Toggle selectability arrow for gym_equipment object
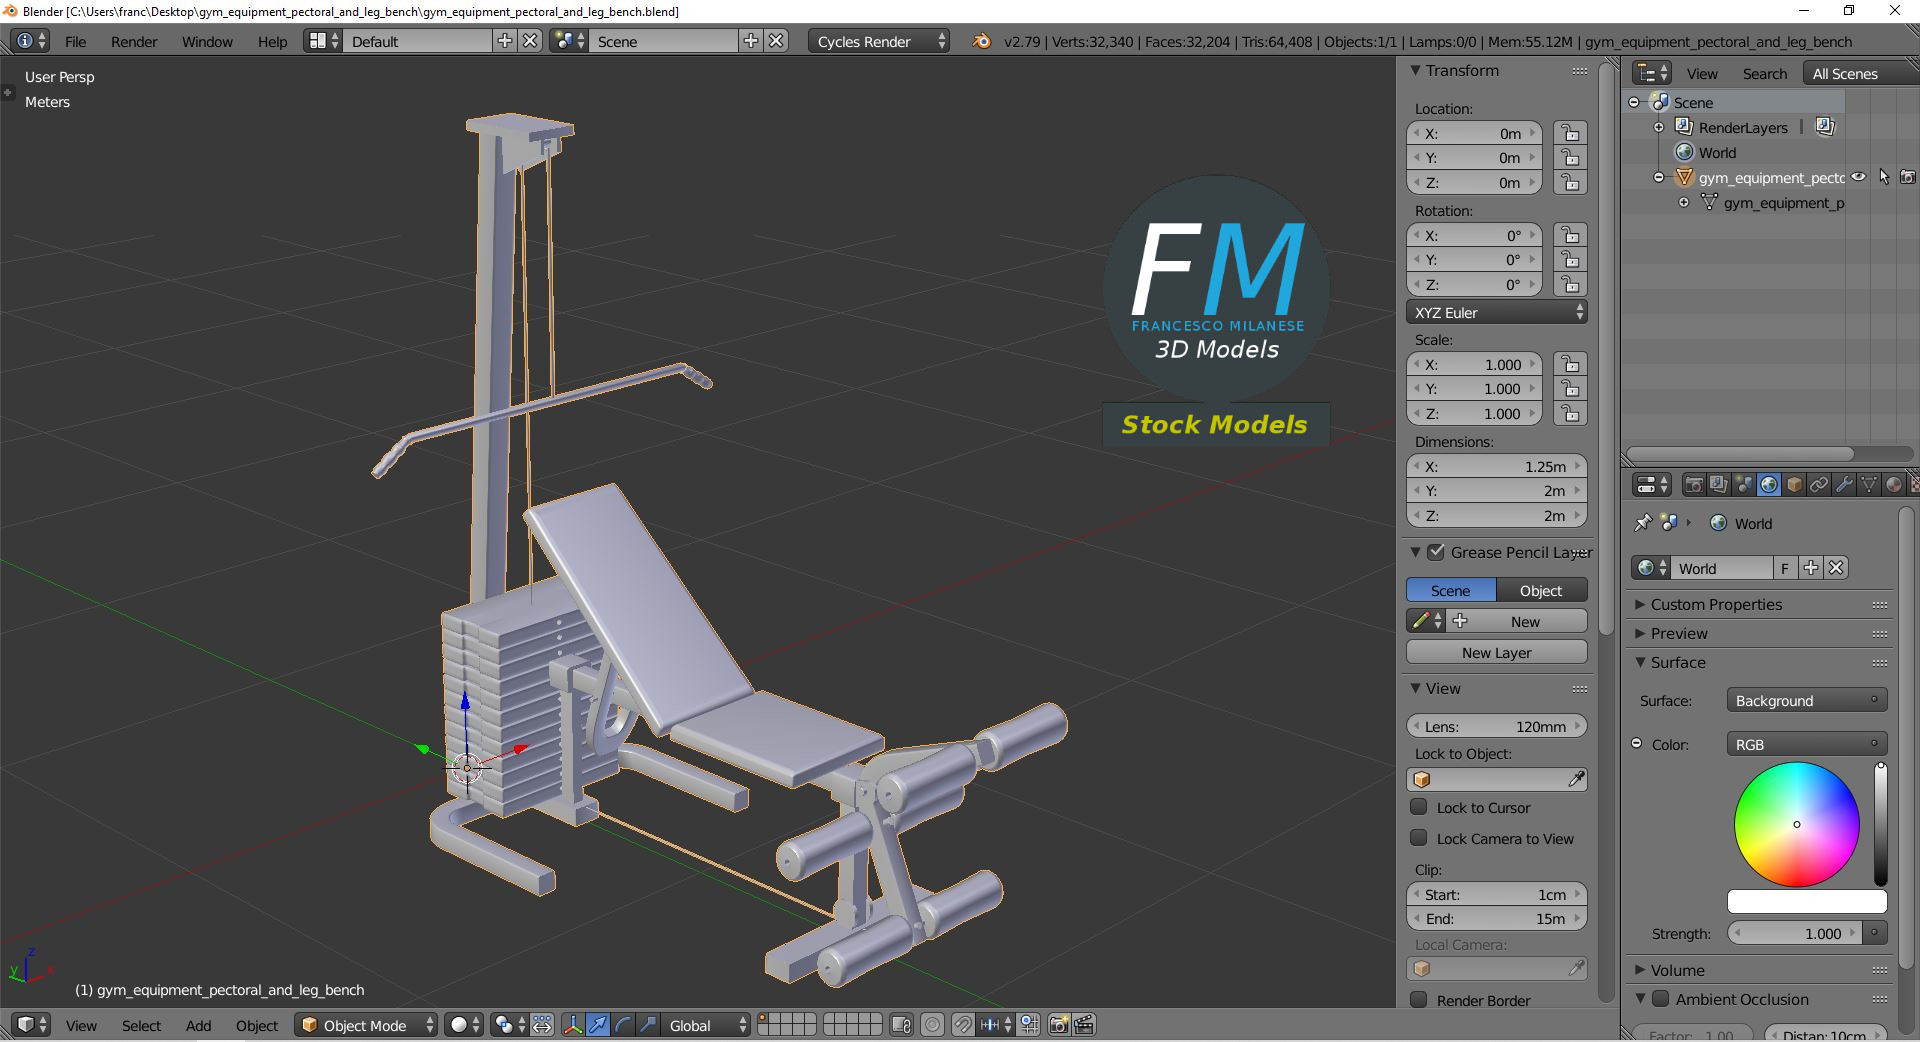The image size is (1920, 1042). (x=1884, y=177)
